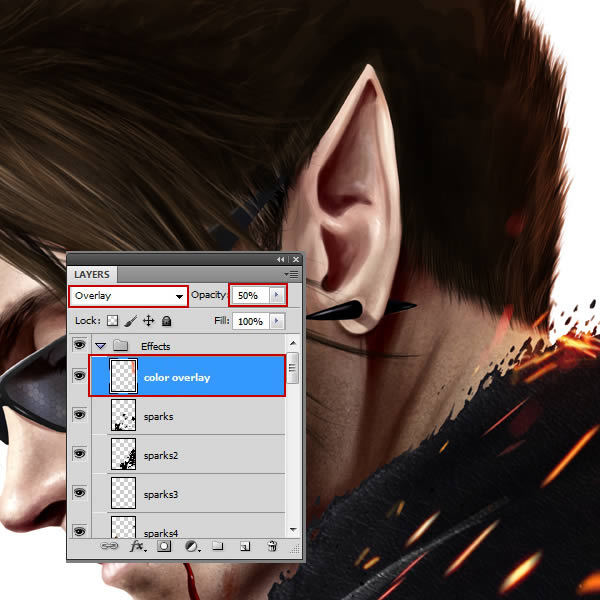The width and height of the screenshot is (600, 600).
Task: Hide the sparks3 layer
Action: tap(79, 492)
